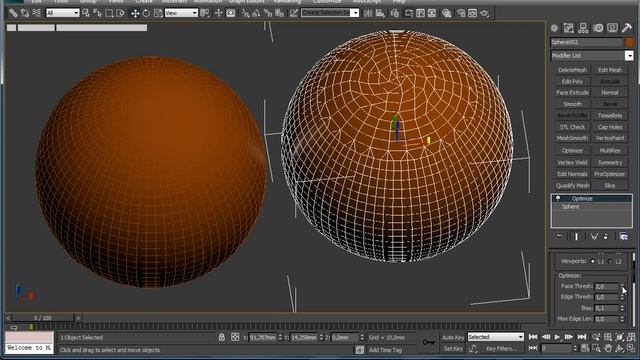Remove modifier from the stack icon
This screenshot has height=360, width=640.
point(605,236)
